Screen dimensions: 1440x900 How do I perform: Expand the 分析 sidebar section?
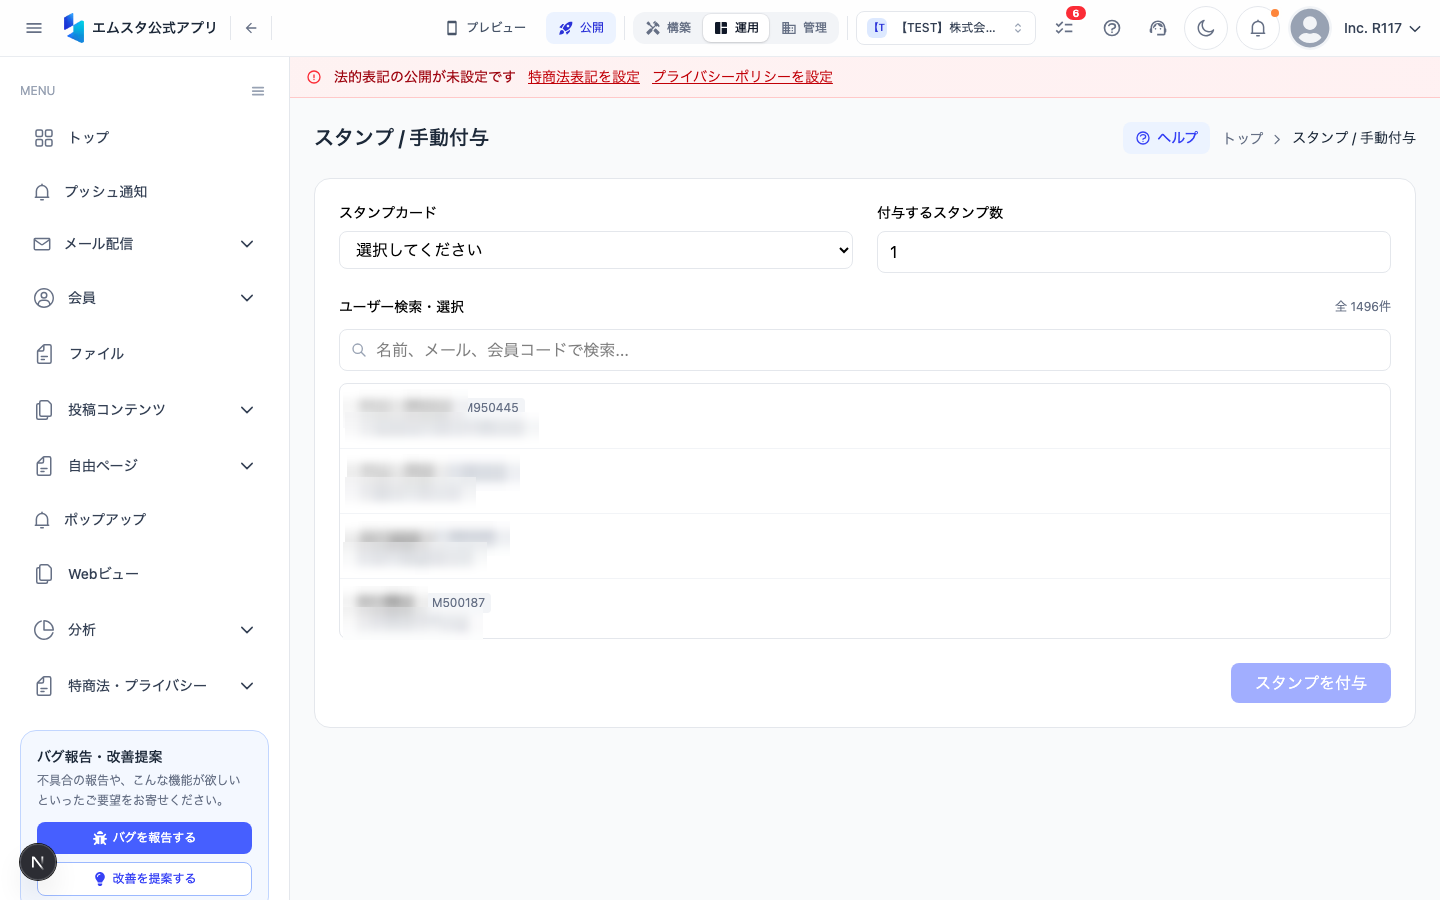[x=144, y=630]
